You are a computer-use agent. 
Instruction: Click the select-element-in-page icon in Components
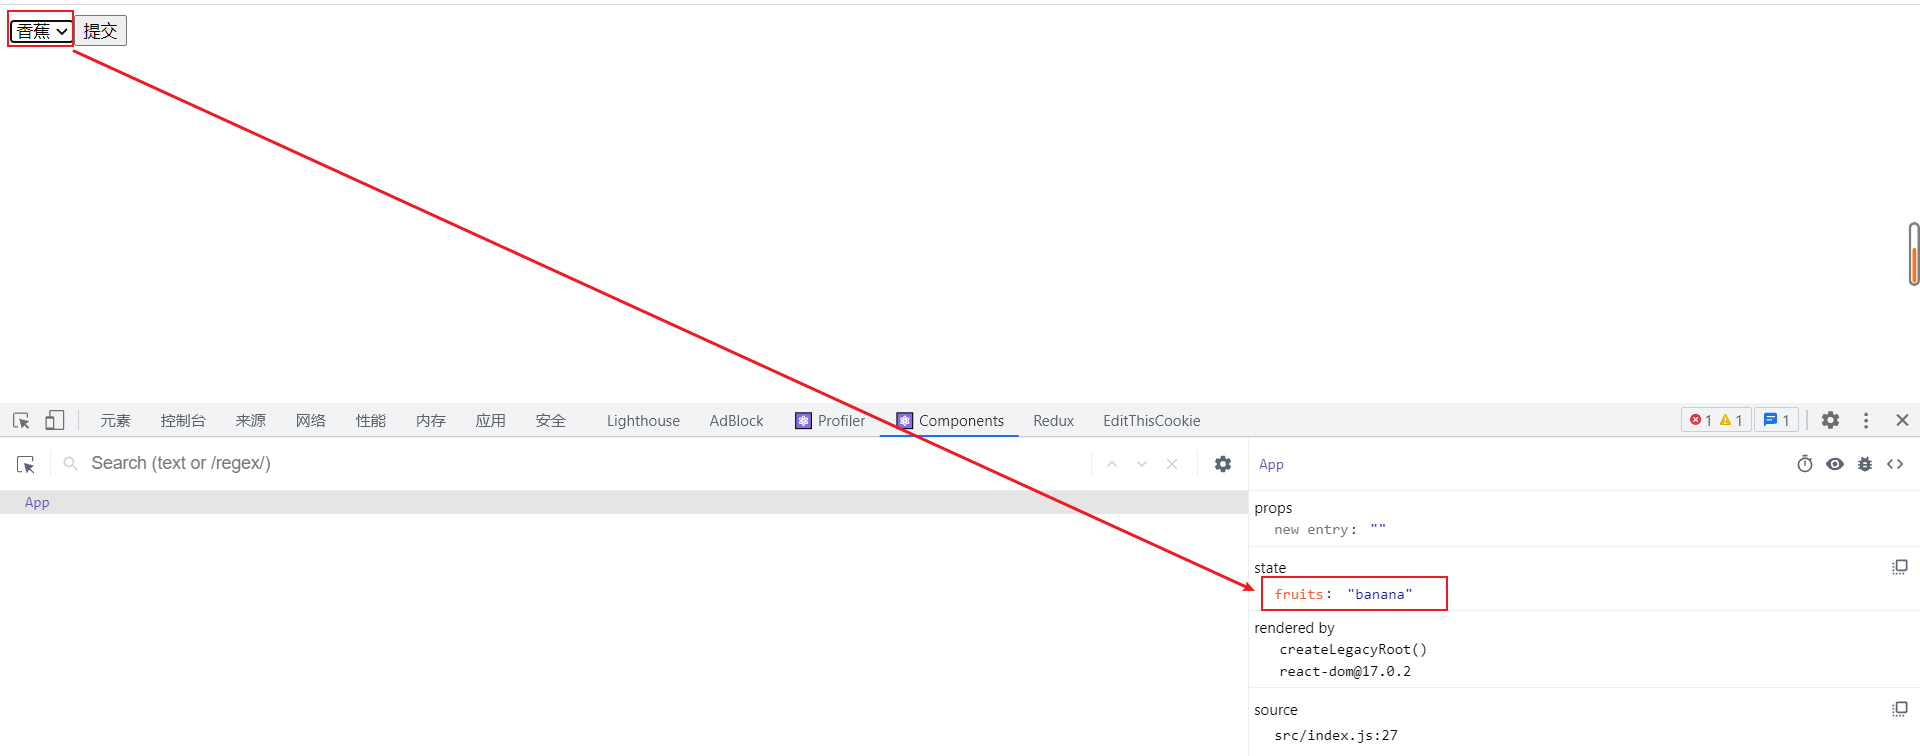[x=26, y=464]
